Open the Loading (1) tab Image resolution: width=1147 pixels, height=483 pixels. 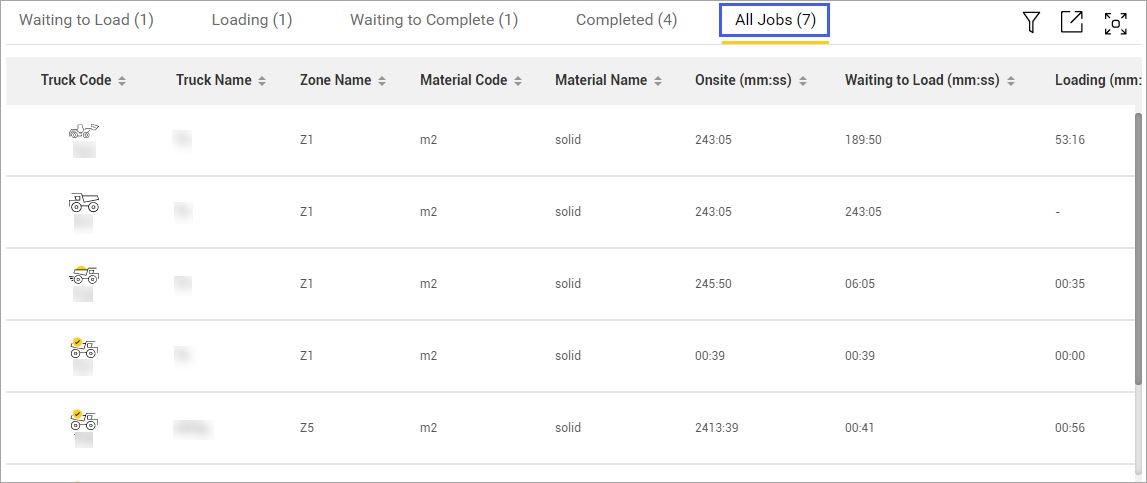click(252, 21)
